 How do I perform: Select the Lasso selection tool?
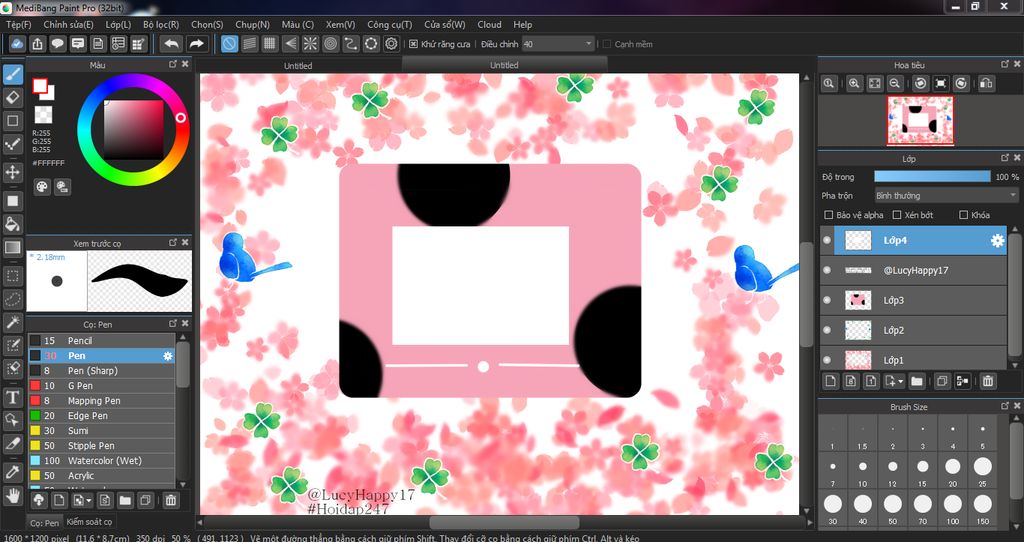click(12, 299)
